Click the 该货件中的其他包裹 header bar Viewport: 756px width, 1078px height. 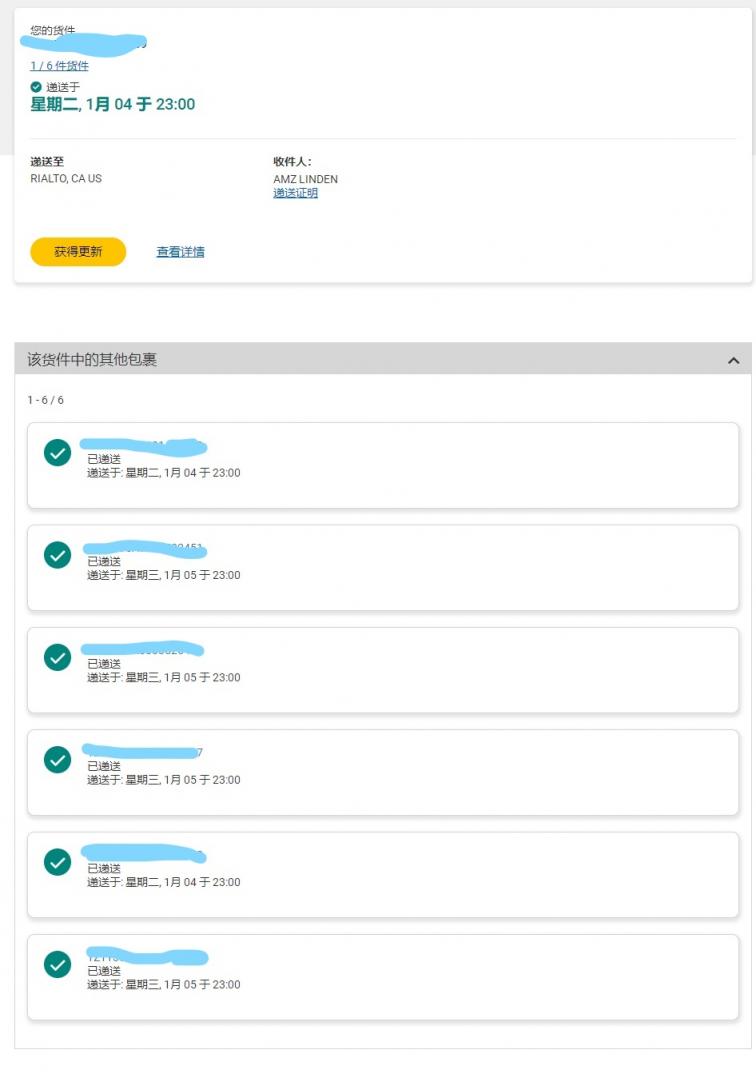click(383, 359)
